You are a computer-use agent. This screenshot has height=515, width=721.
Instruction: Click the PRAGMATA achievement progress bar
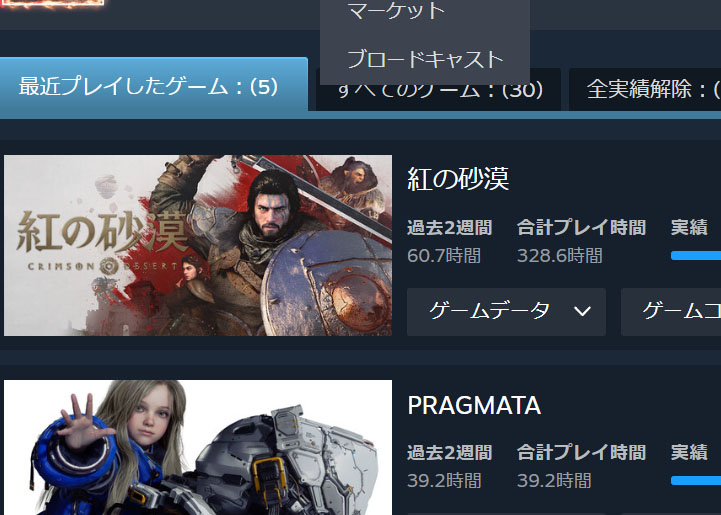[x=696, y=481]
